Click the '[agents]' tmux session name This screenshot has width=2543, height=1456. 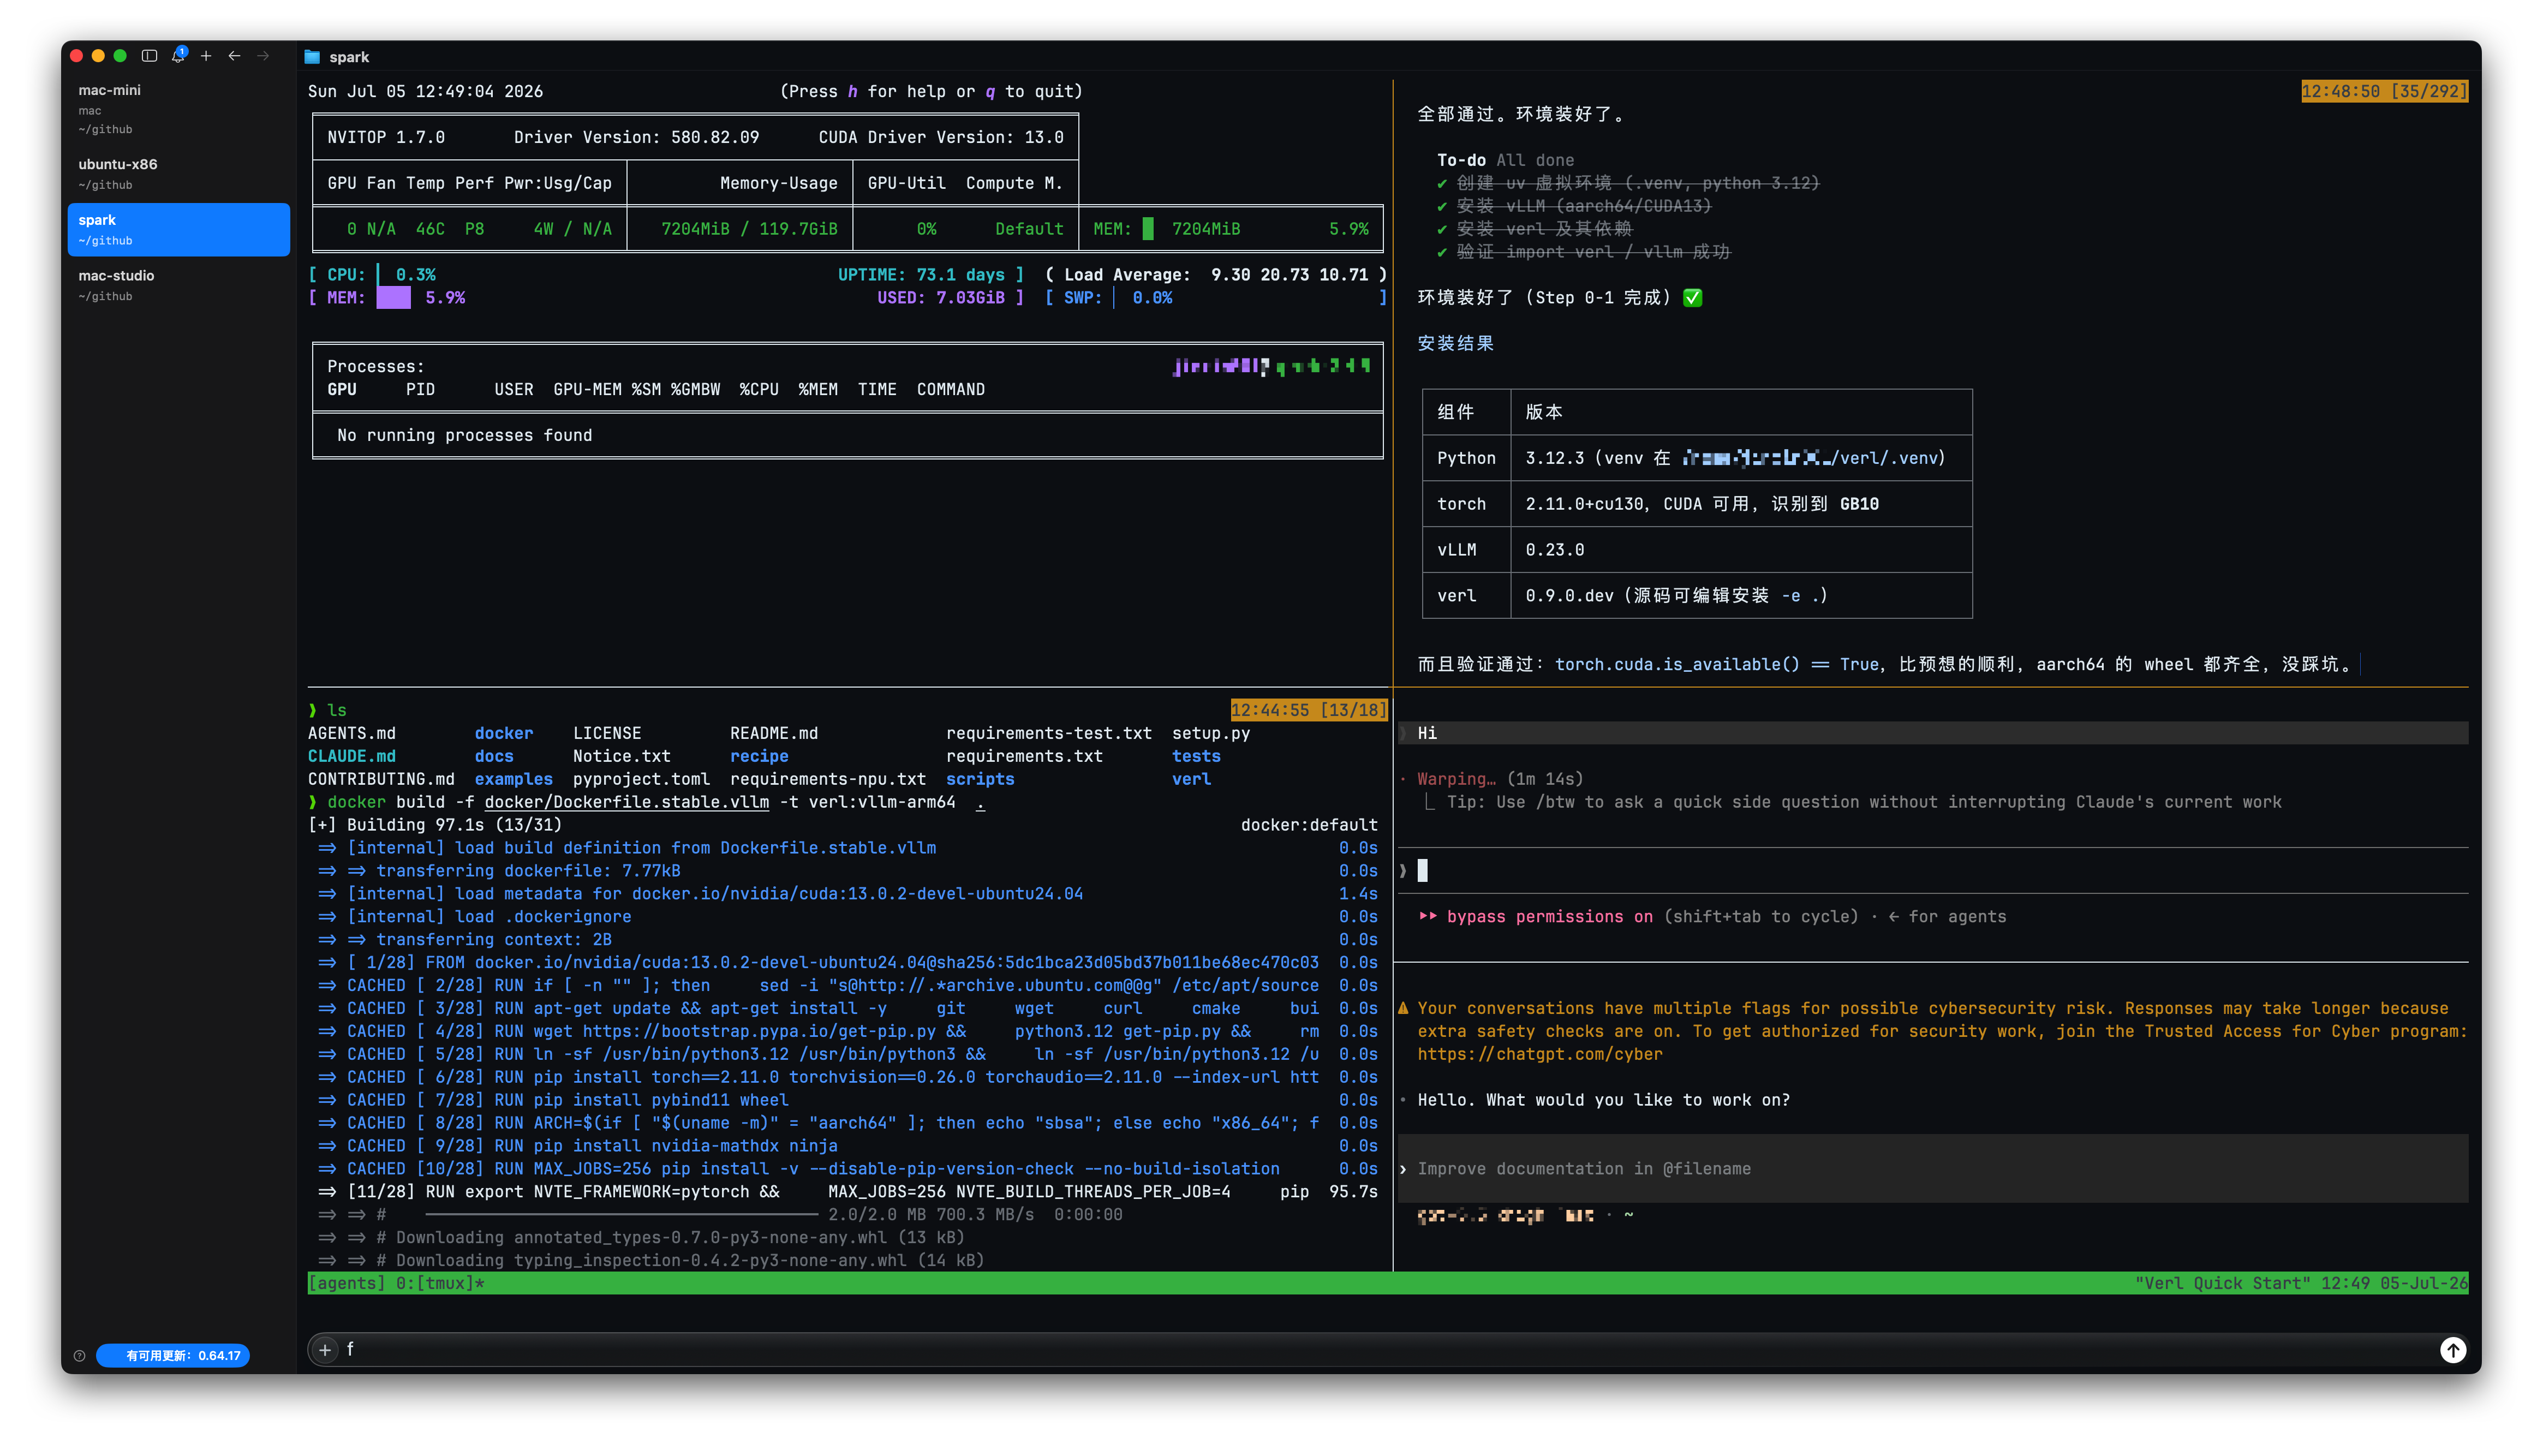[347, 1283]
